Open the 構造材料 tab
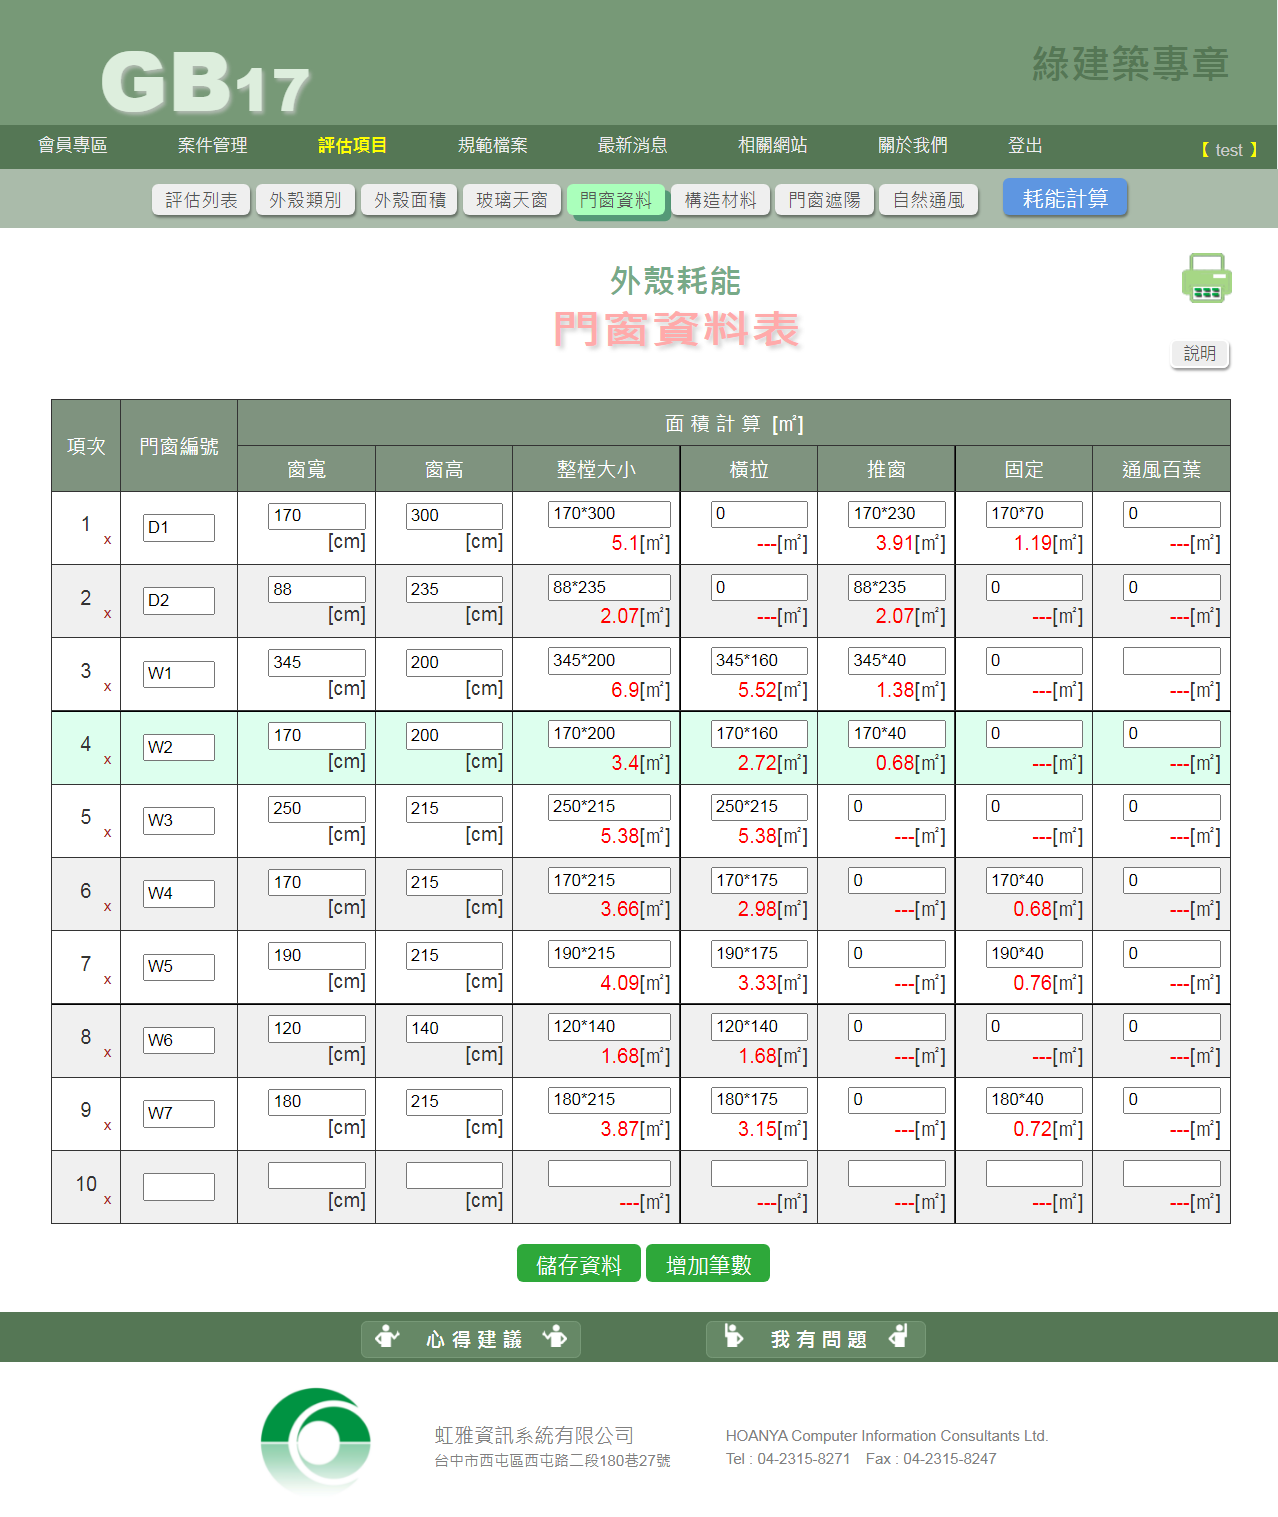 coord(720,200)
